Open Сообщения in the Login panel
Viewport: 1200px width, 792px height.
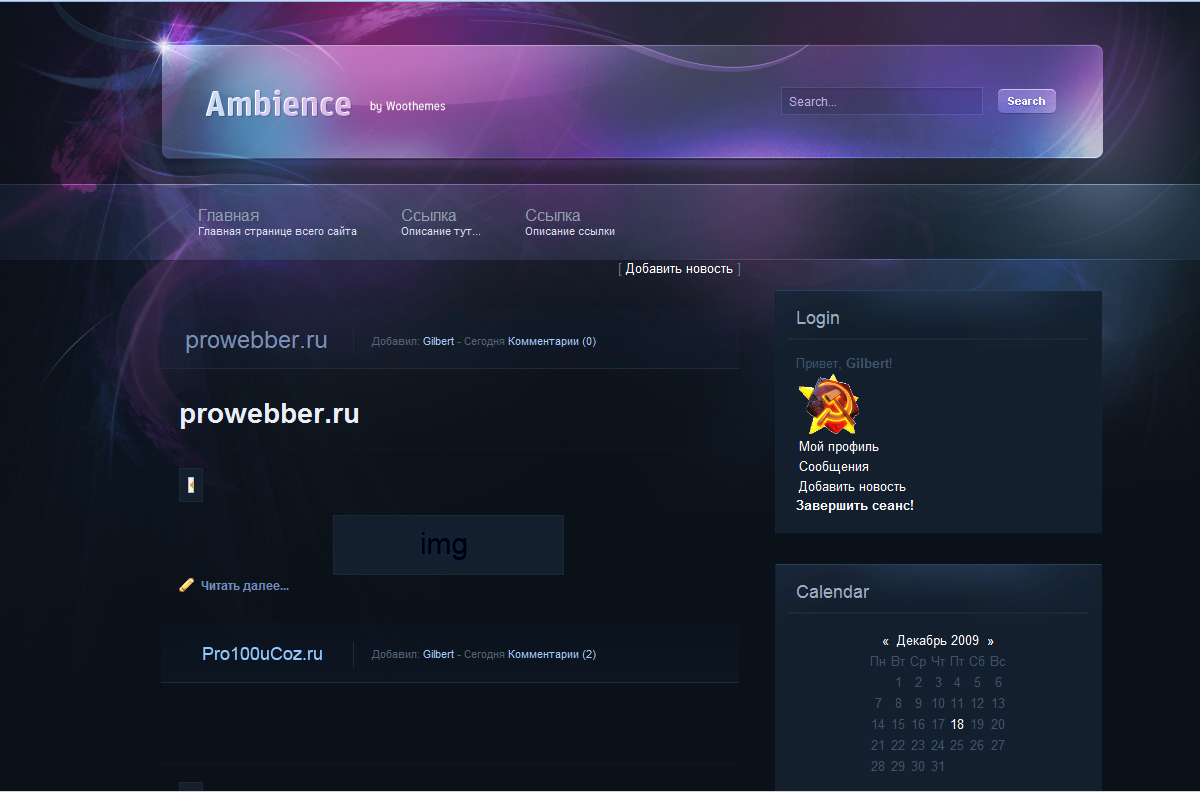[834, 467]
